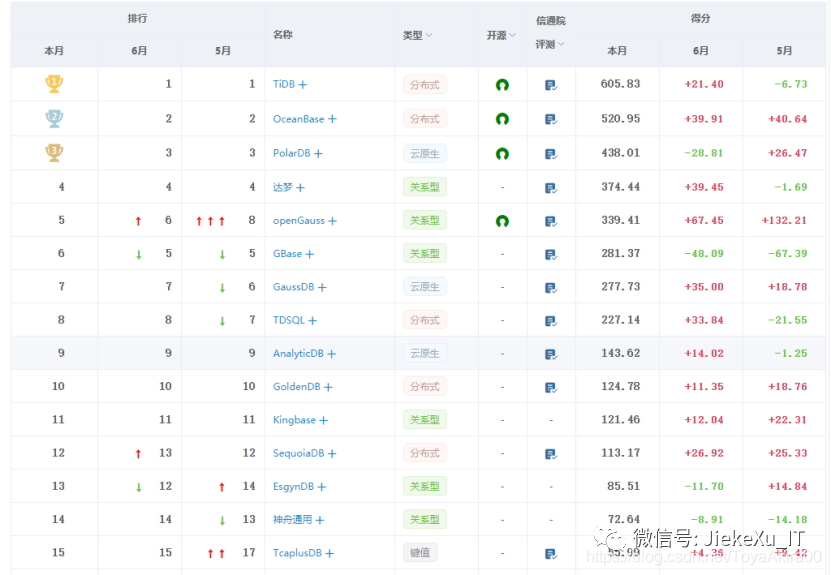Image resolution: width=831 pixels, height=575 pixels.
Task: Click GBase's June change -48.09
Action: pyautogui.click(x=704, y=254)
